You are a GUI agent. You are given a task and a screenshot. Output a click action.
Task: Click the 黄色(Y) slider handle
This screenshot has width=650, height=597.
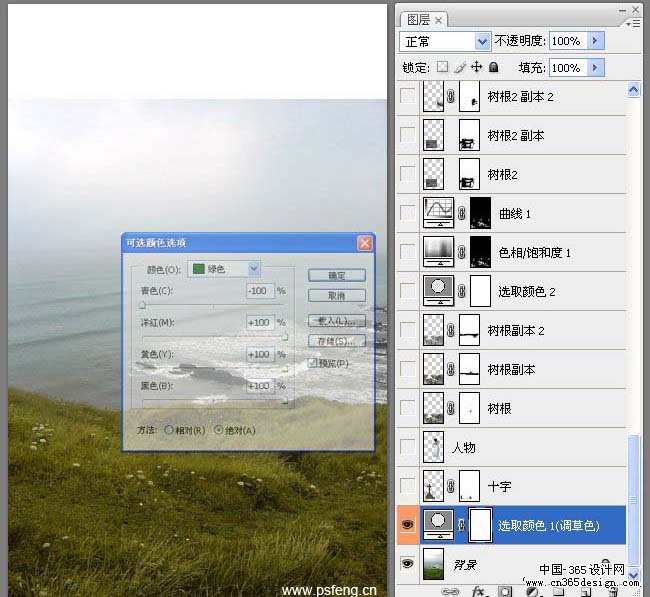285,369
